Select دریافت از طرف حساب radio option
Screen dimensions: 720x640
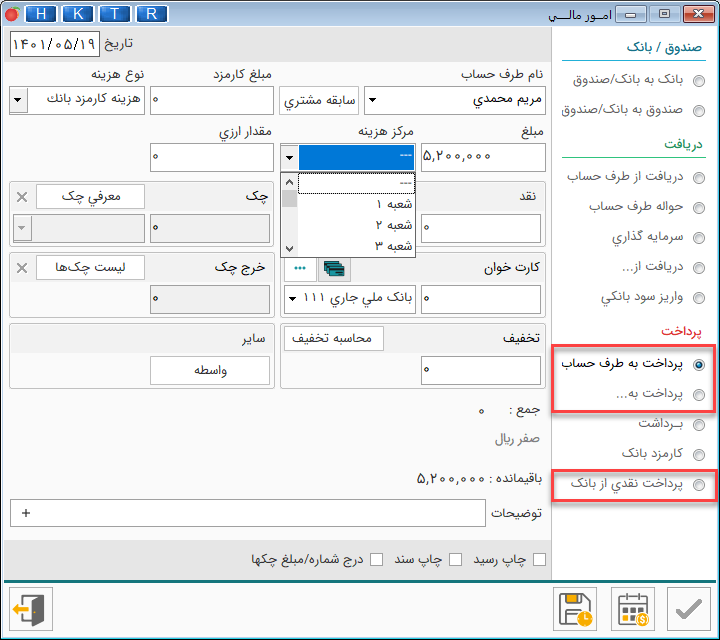699,178
